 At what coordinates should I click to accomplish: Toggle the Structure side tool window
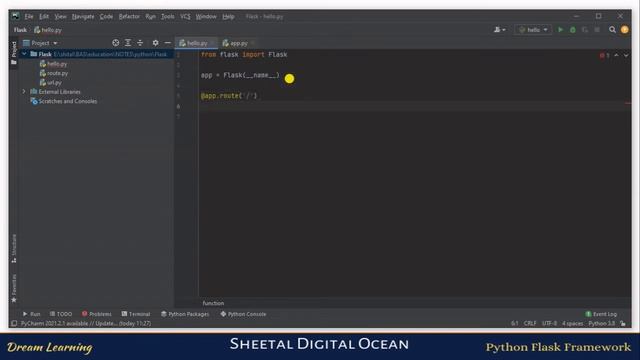point(14,248)
